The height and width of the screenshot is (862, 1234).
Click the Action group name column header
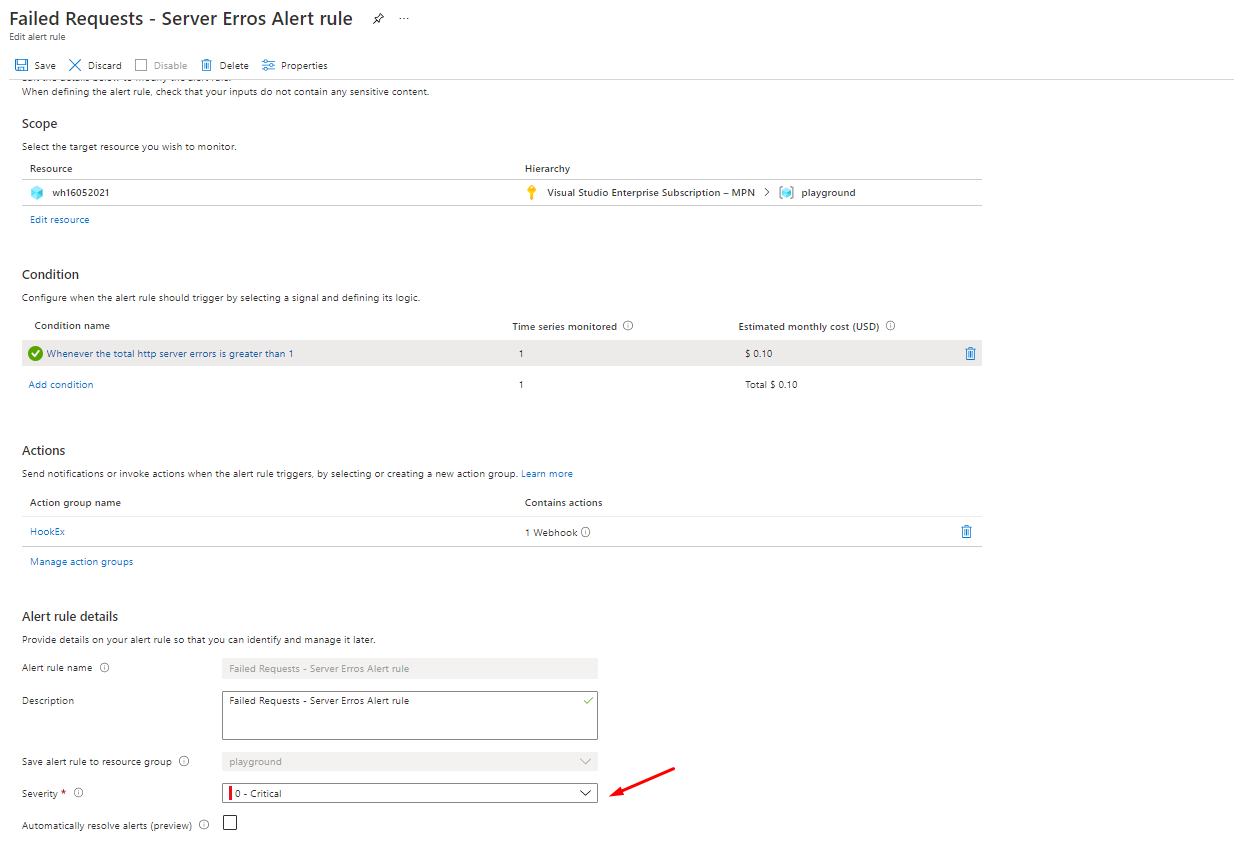(75, 503)
